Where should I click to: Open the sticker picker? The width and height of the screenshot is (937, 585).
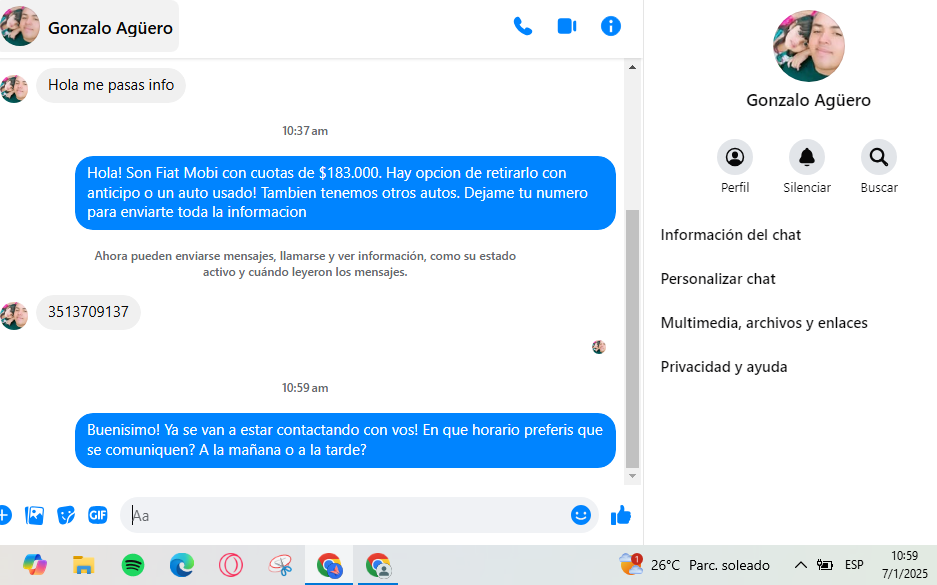click(x=66, y=515)
